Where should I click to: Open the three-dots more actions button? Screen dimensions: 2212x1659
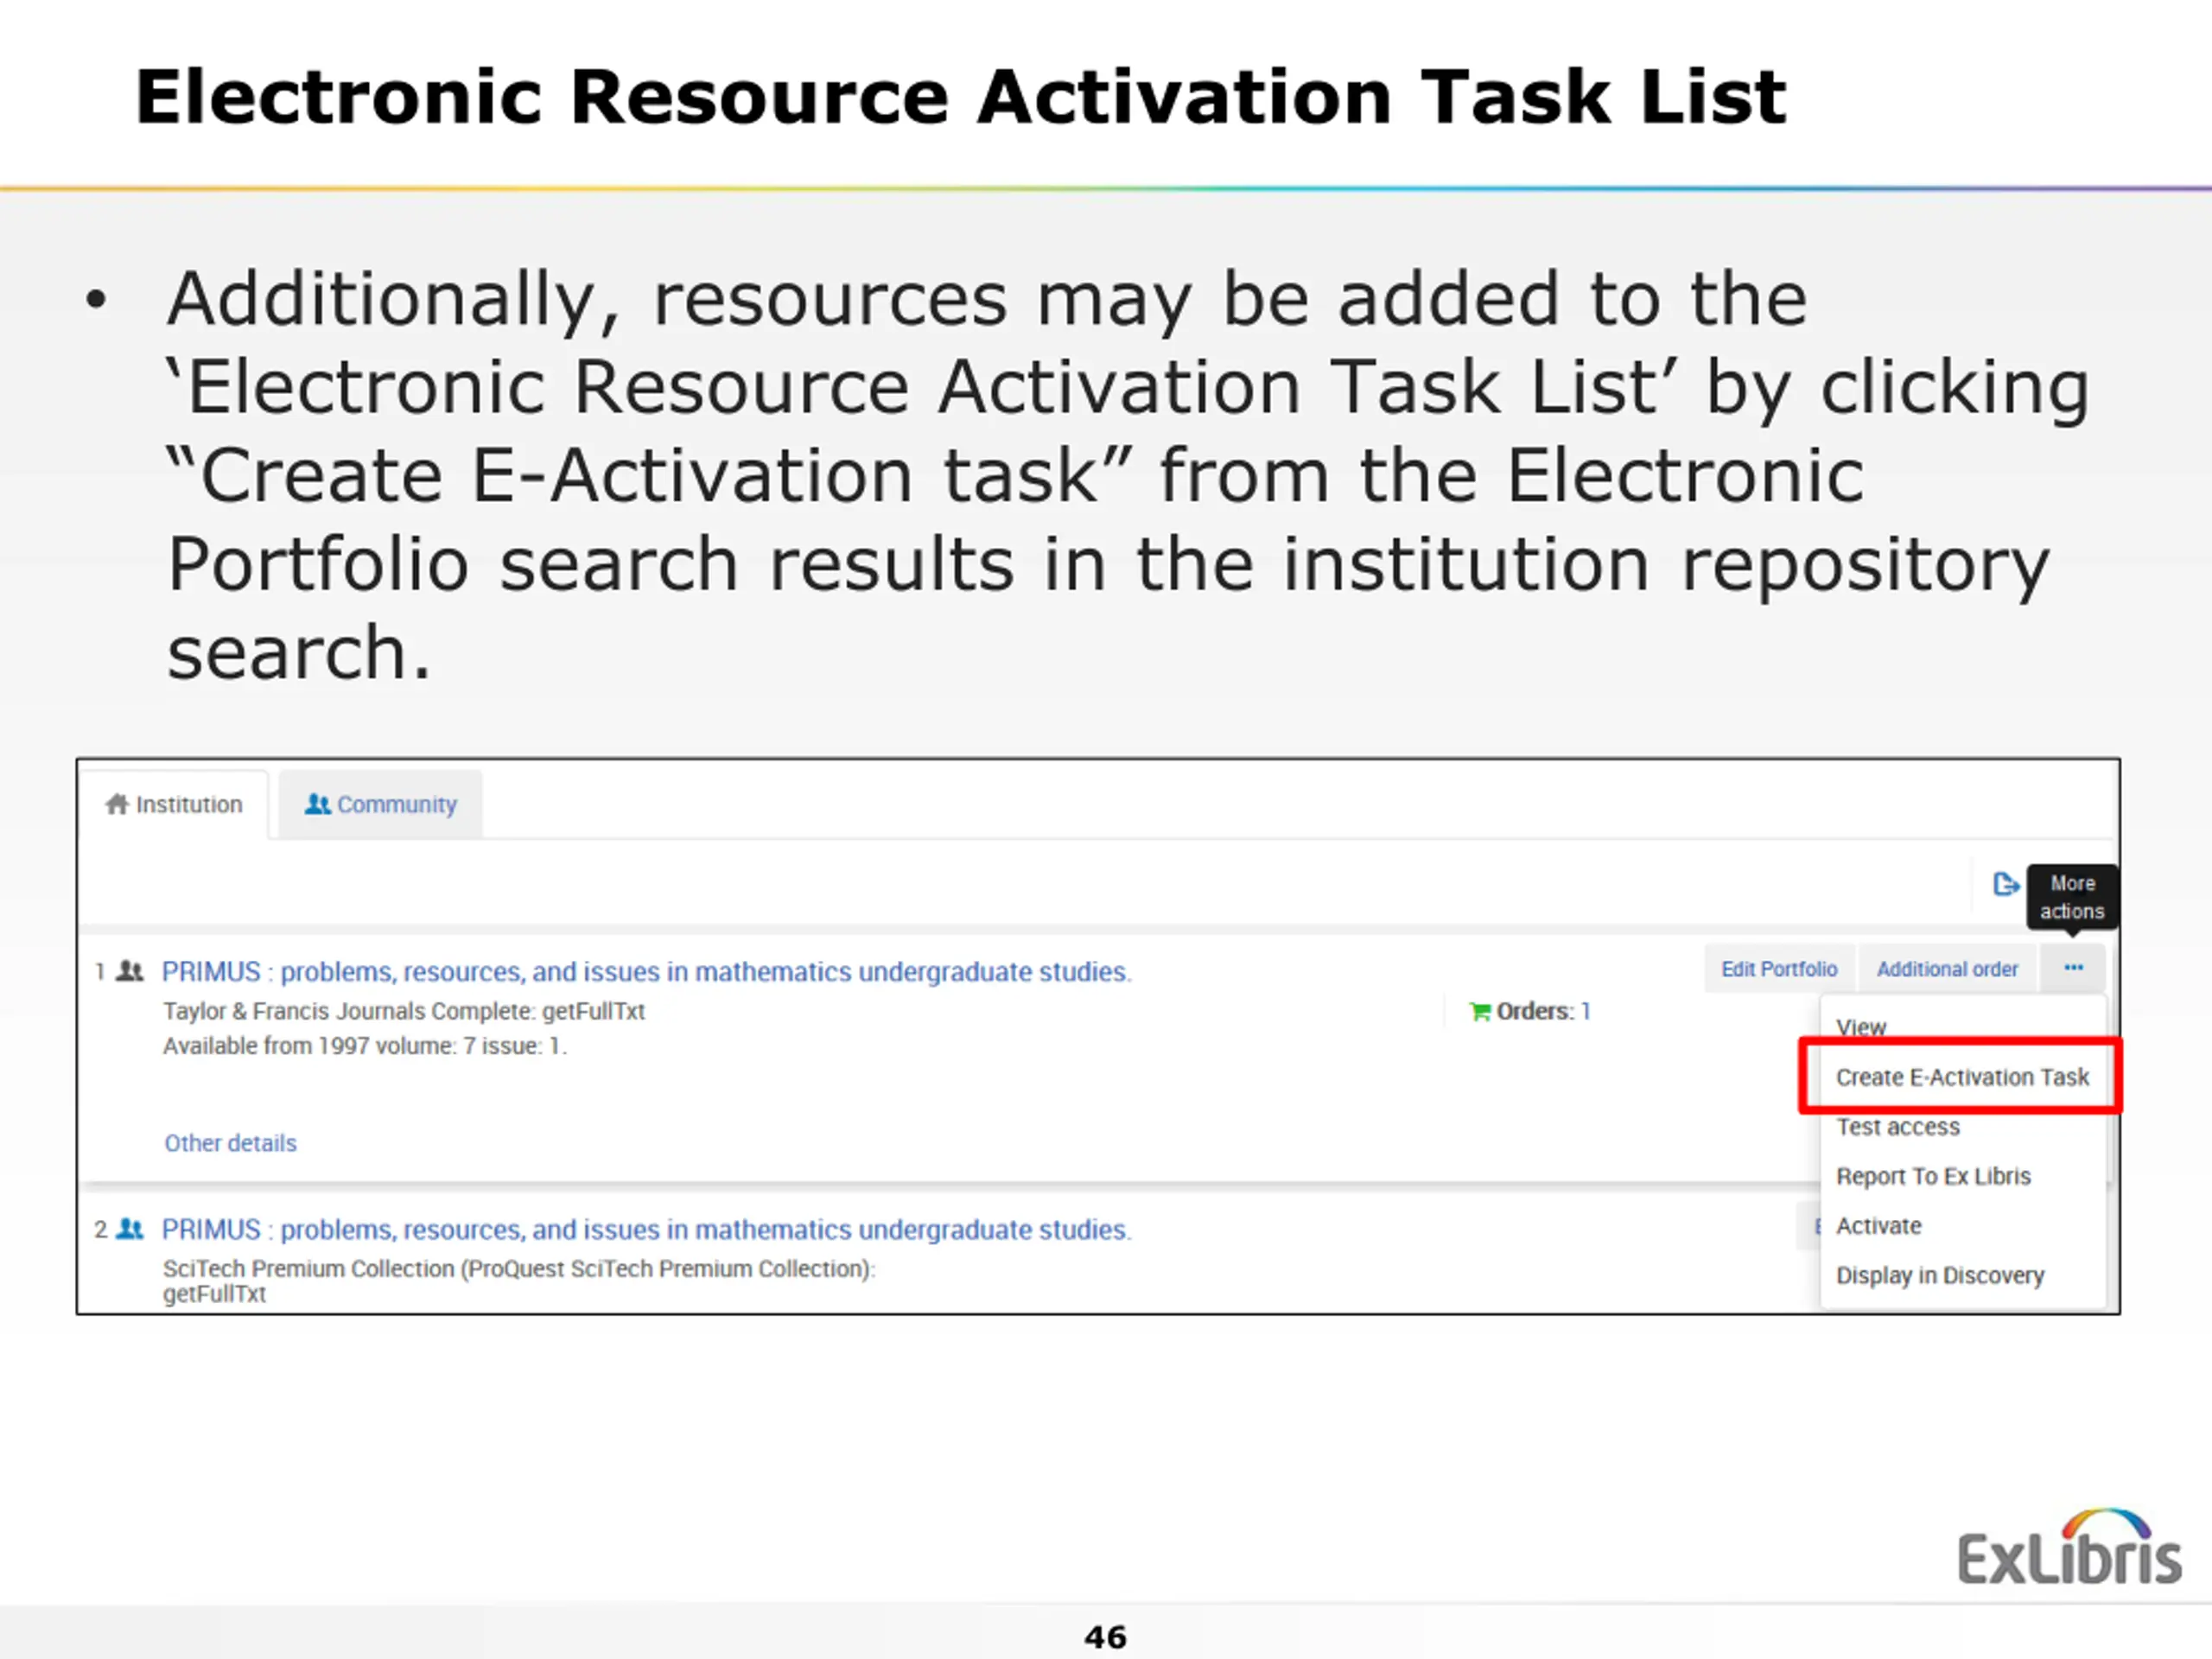[x=2073, y=968]
